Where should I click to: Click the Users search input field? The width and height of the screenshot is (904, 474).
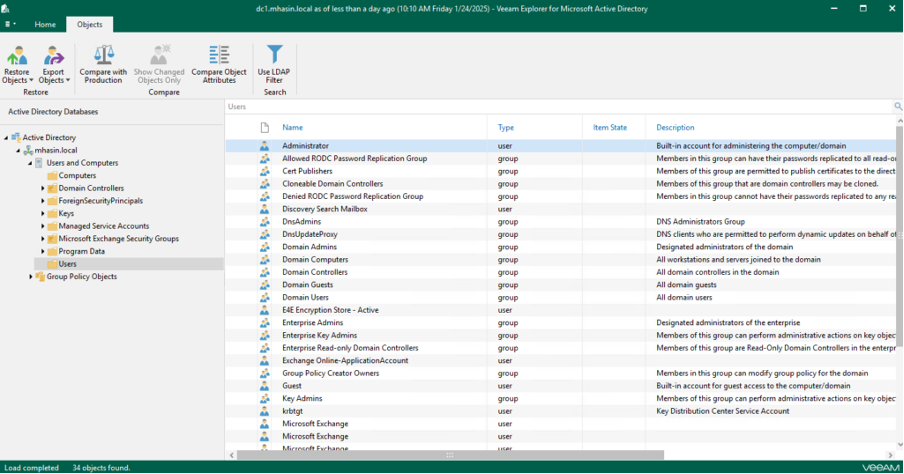(558, 106)
